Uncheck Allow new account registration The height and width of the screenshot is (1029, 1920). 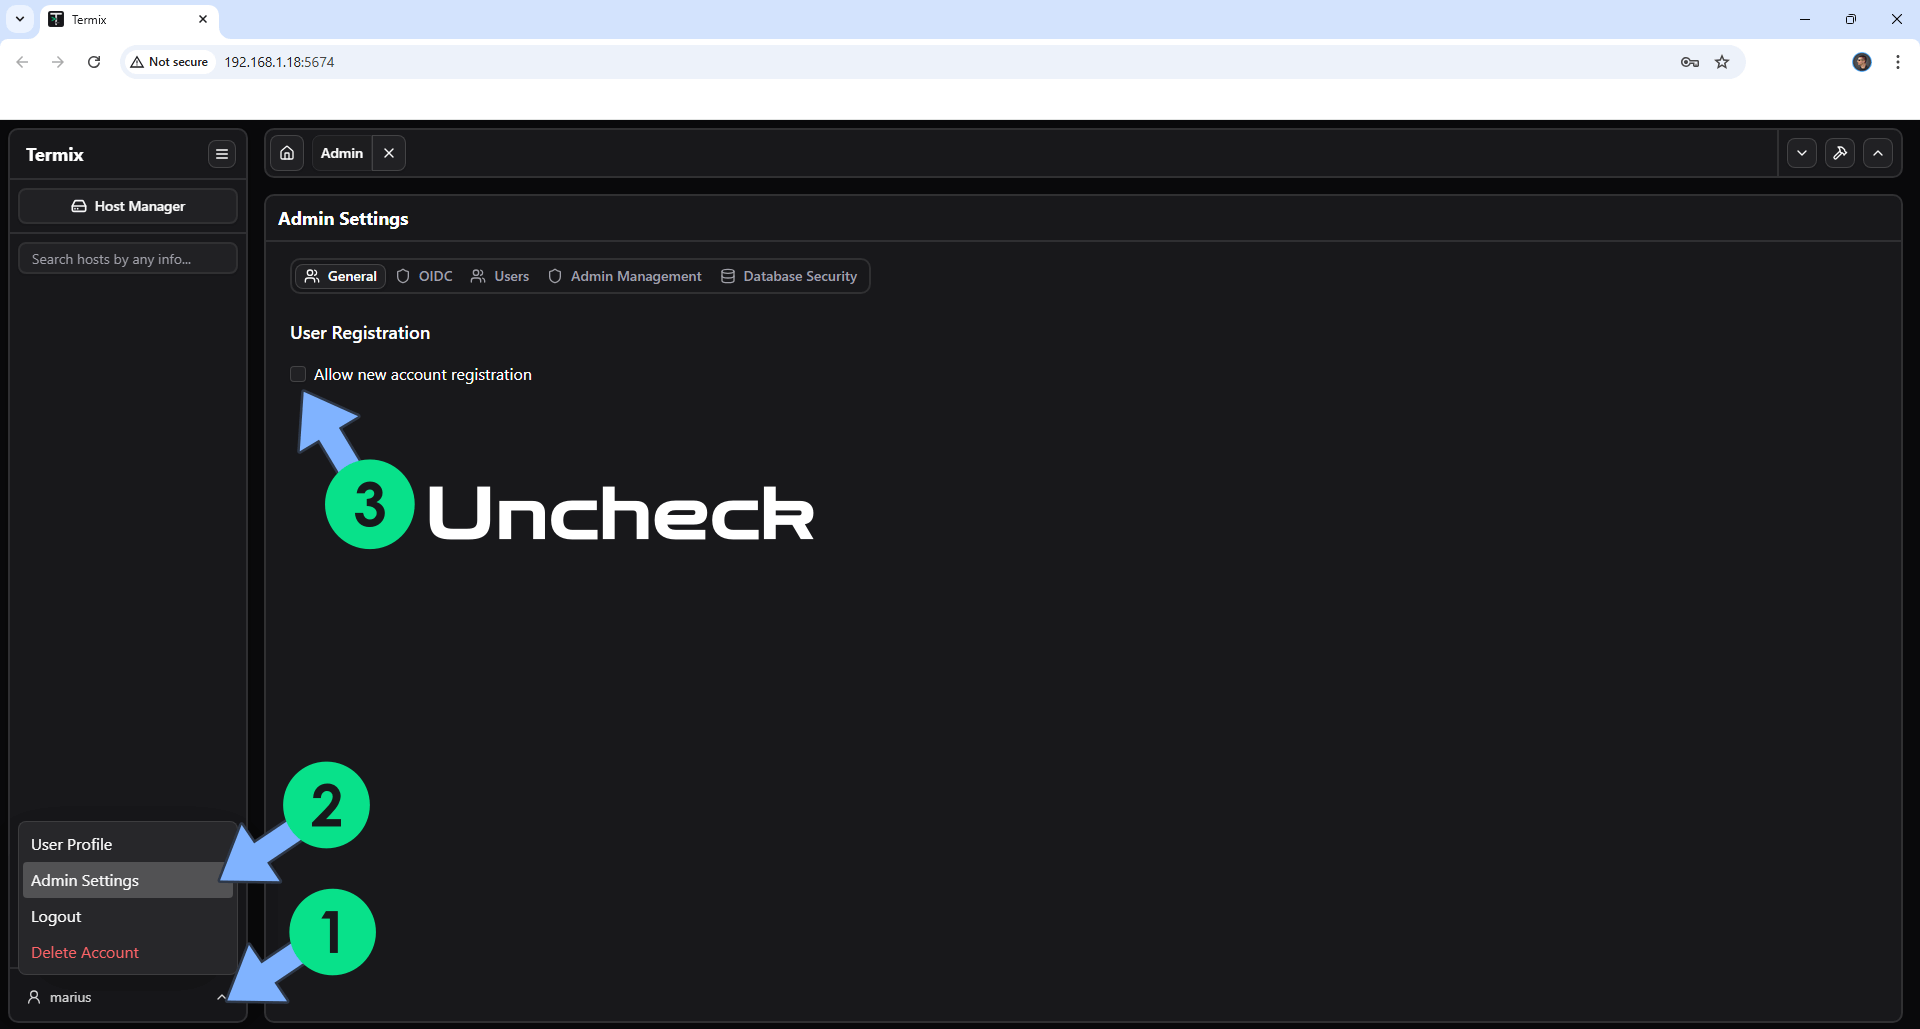click(x=298, y=374)
